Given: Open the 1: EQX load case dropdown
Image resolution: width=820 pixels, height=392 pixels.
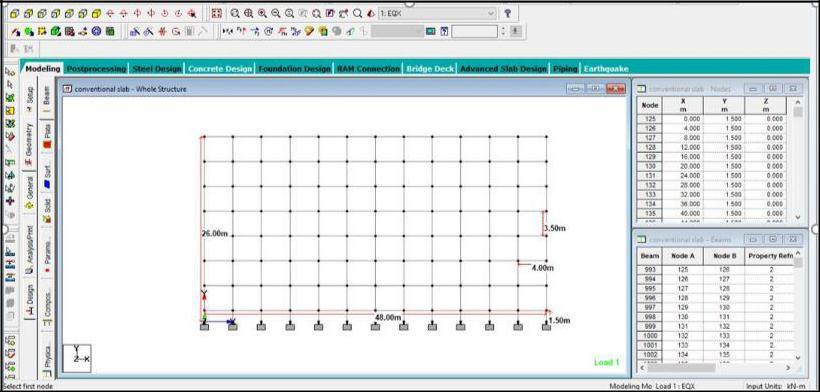Looking at the screenshot, I should pos(437,14).
